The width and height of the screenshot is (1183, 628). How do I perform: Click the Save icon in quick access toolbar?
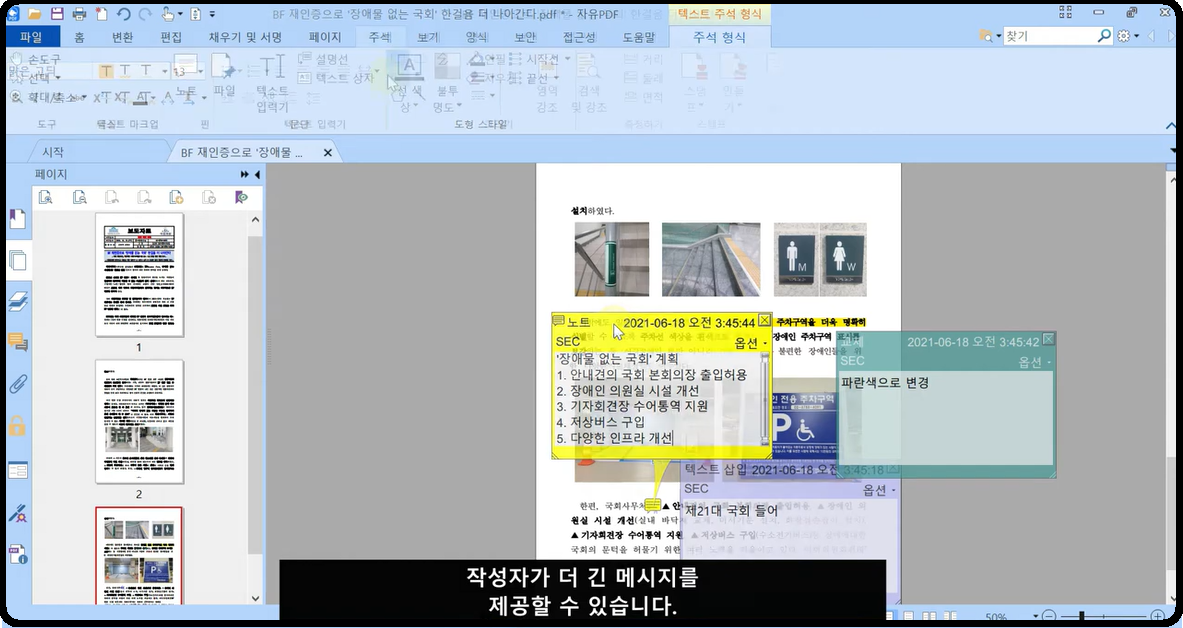[x=57, y=14]
